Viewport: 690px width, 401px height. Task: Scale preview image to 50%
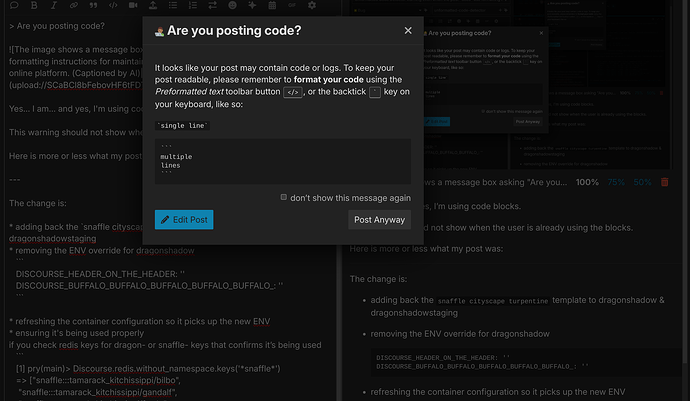[x=642, y=182]
